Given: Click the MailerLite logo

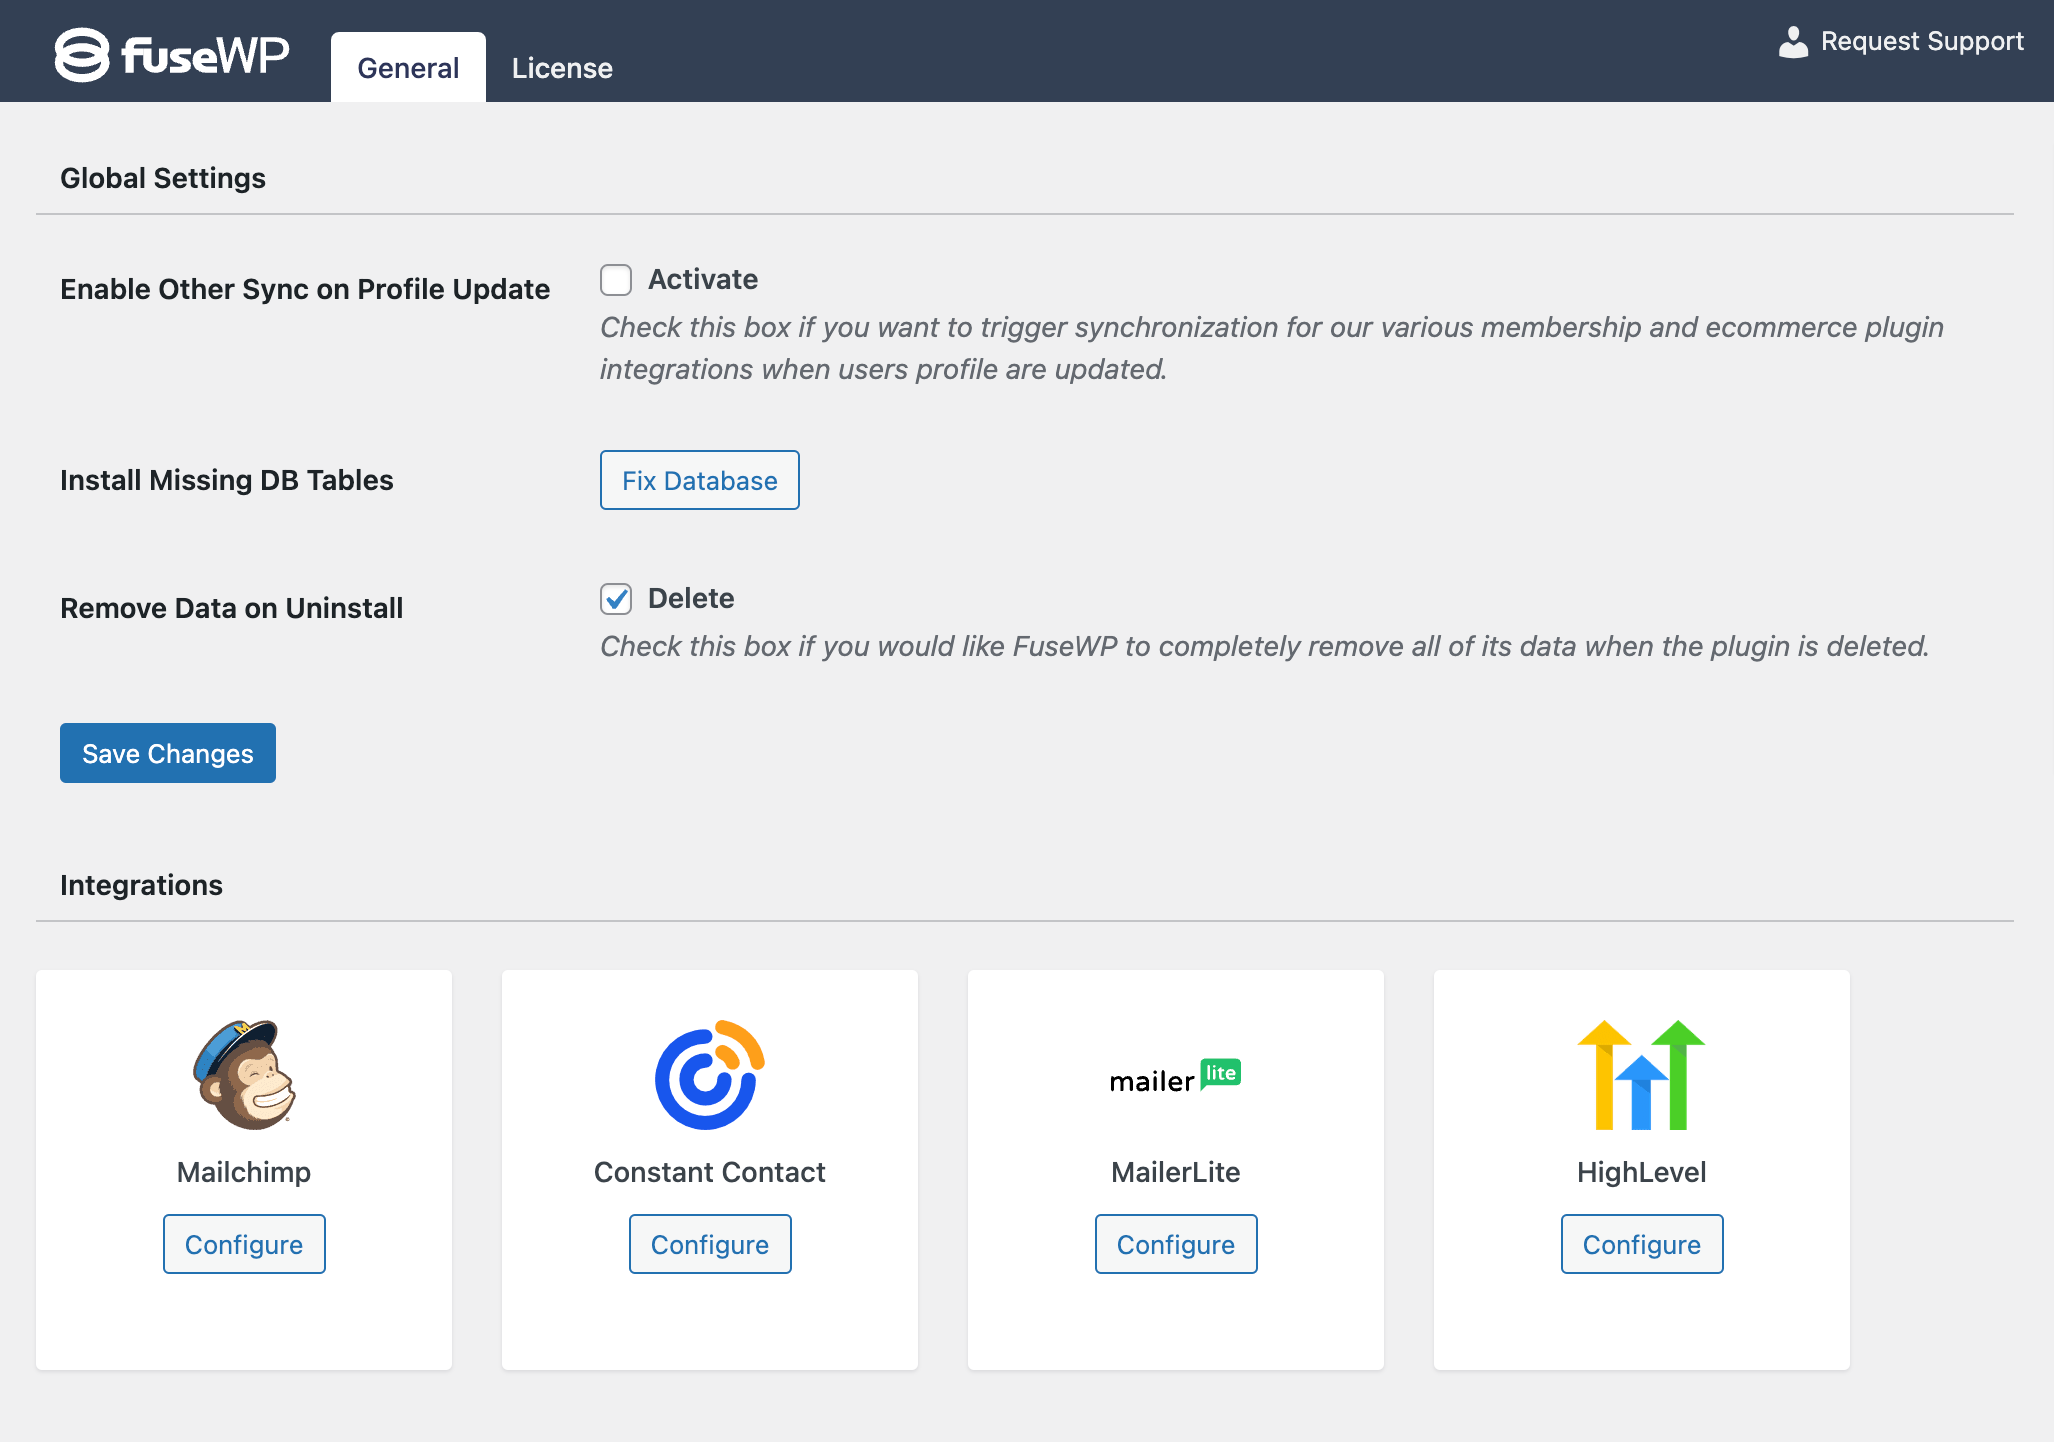Looking at the screenshot, I should [1175, 1076].
